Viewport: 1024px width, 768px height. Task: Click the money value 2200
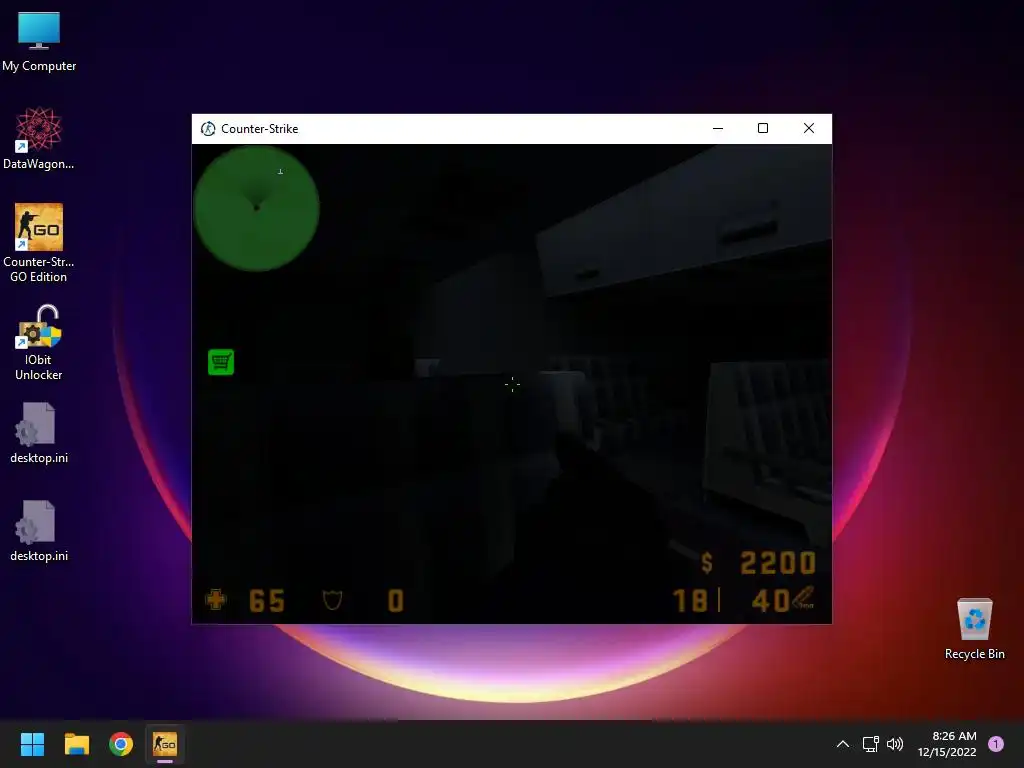778,563
